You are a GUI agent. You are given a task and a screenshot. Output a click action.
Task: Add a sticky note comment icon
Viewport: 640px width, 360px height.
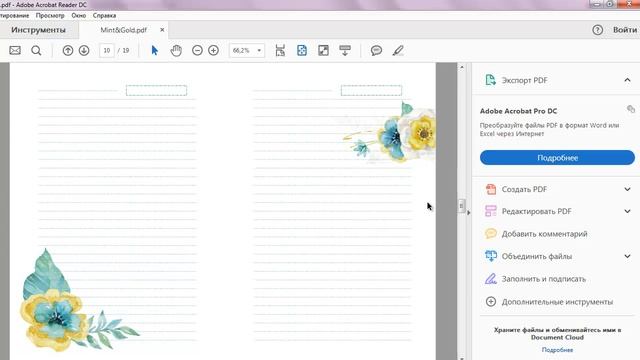[x=376, y=50]
